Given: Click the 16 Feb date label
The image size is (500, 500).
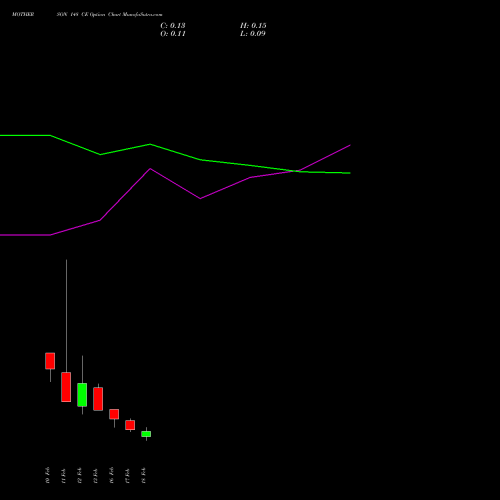Looking at the screenshot, I should pyautogui.click(x=111, y=475).
